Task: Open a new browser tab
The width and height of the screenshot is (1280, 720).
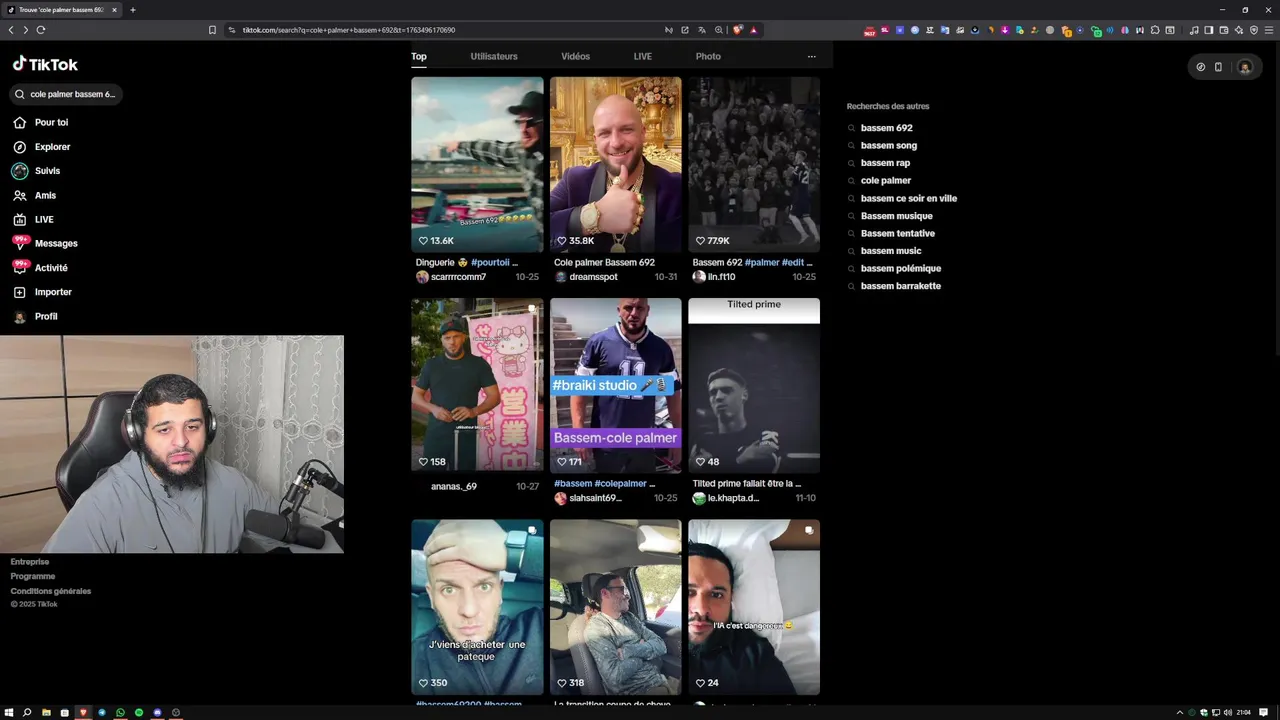Action: pos(132,10)
